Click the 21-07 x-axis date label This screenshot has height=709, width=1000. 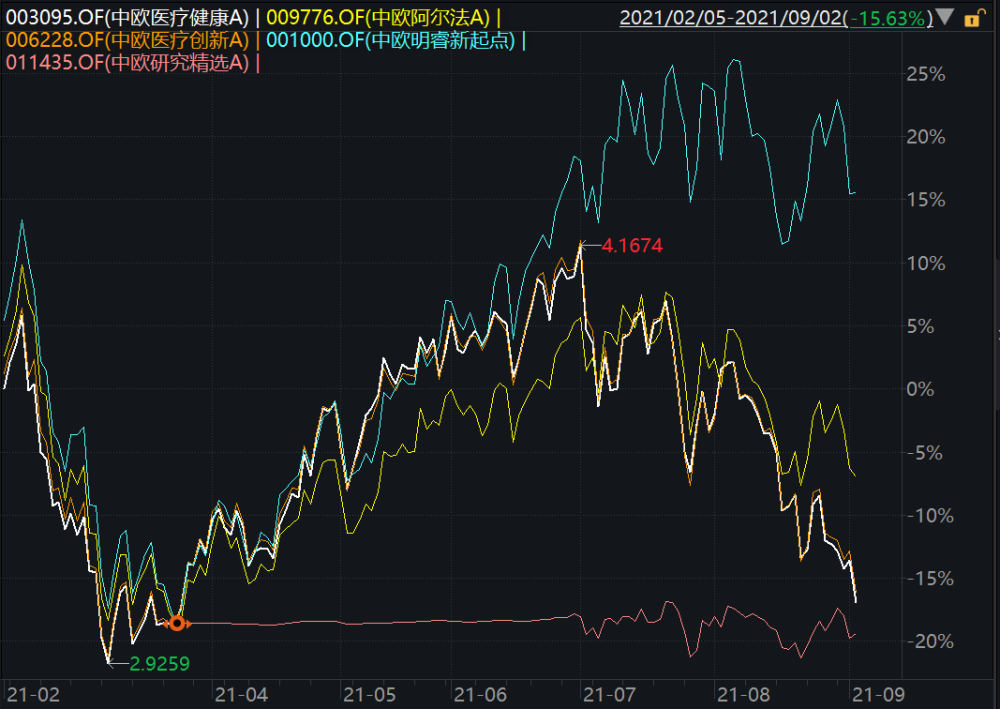pyautogui.click(x=609, y=694)
